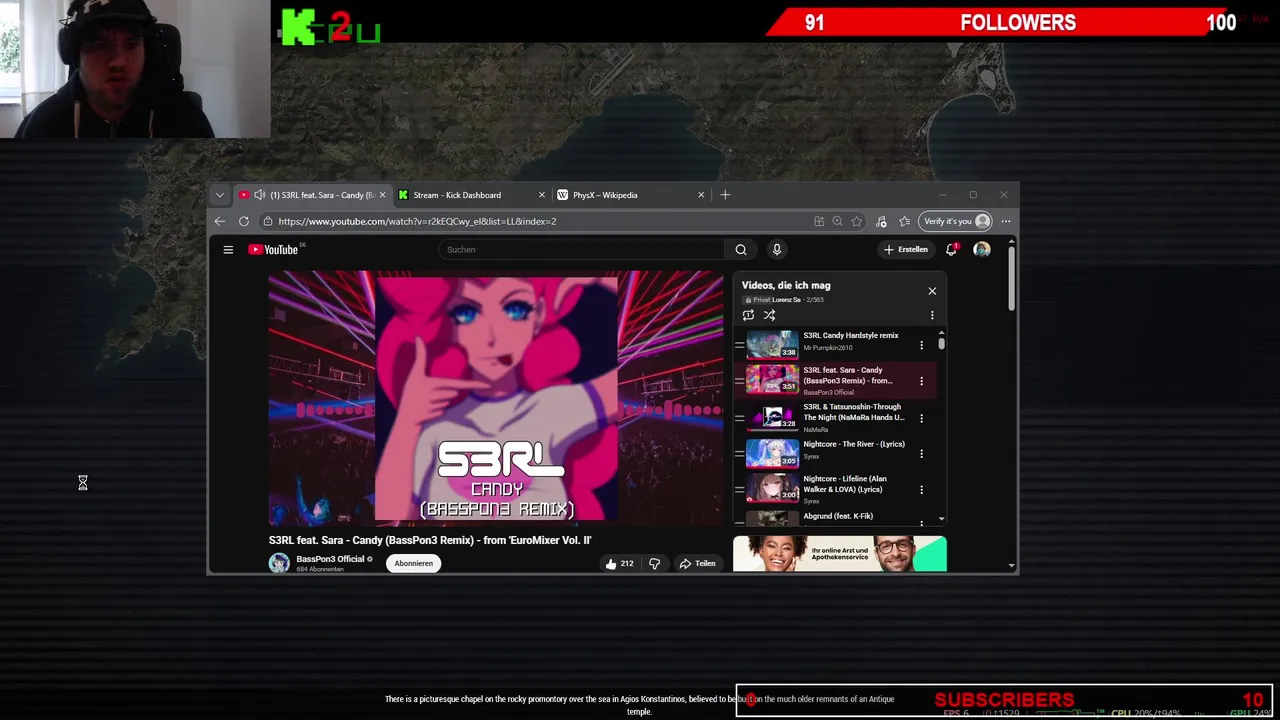Click the 'Verify it's you' profile button
Screen dimensions: 1280x720
(955, 221)
